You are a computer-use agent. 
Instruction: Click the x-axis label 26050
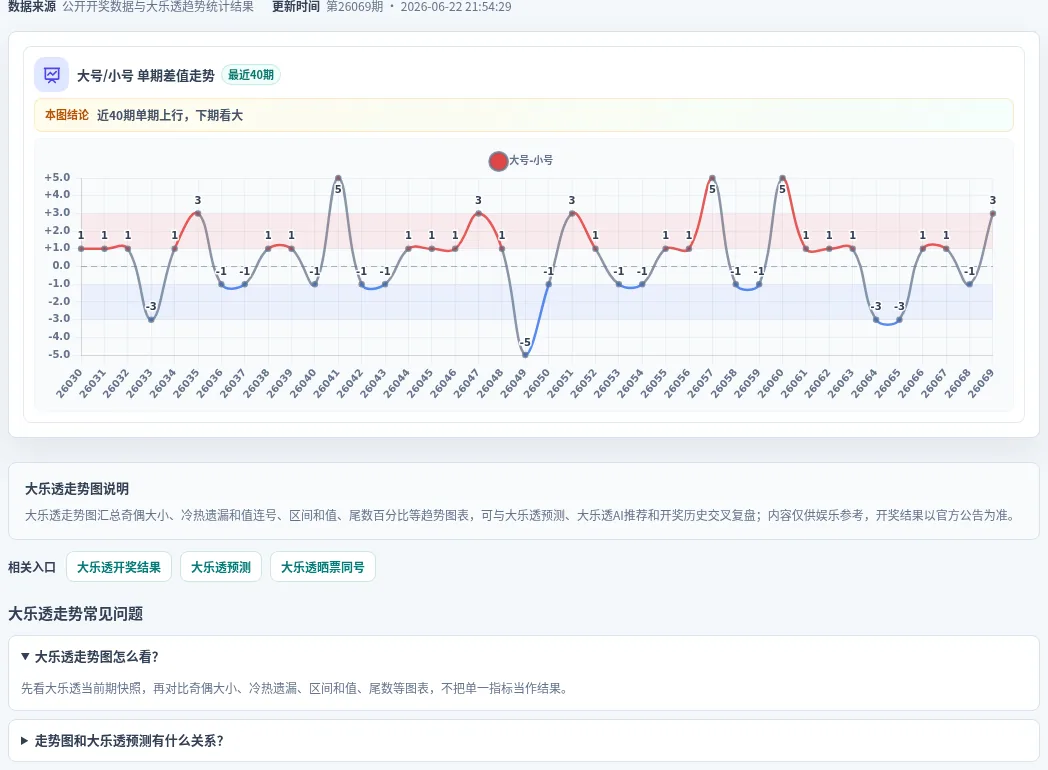(536, 383)
